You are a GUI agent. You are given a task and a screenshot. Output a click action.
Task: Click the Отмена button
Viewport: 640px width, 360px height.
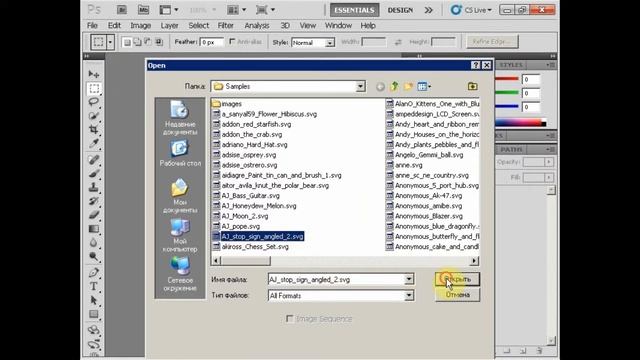point(457,295)
